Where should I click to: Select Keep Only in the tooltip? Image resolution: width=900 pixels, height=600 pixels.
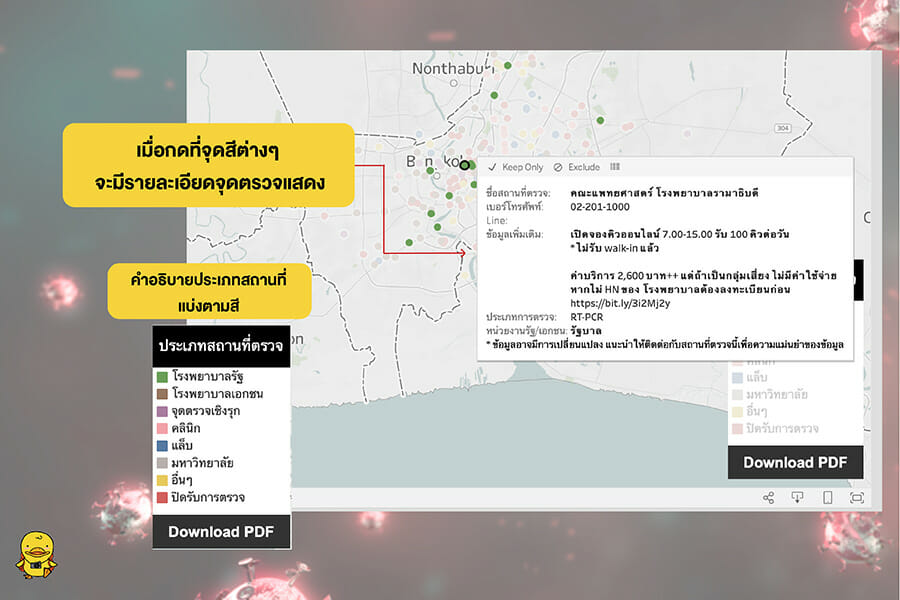(x=522, y=167)
